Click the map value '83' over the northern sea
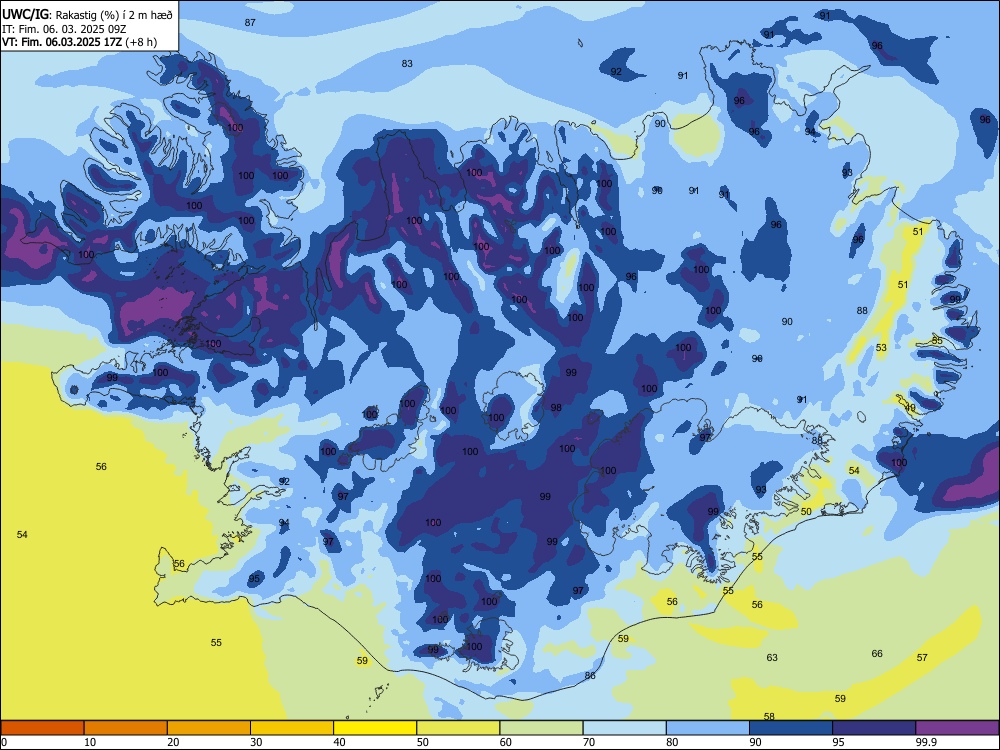This screenshot has height=750, width=1000. pyautogui.click(x=407, y=63)
